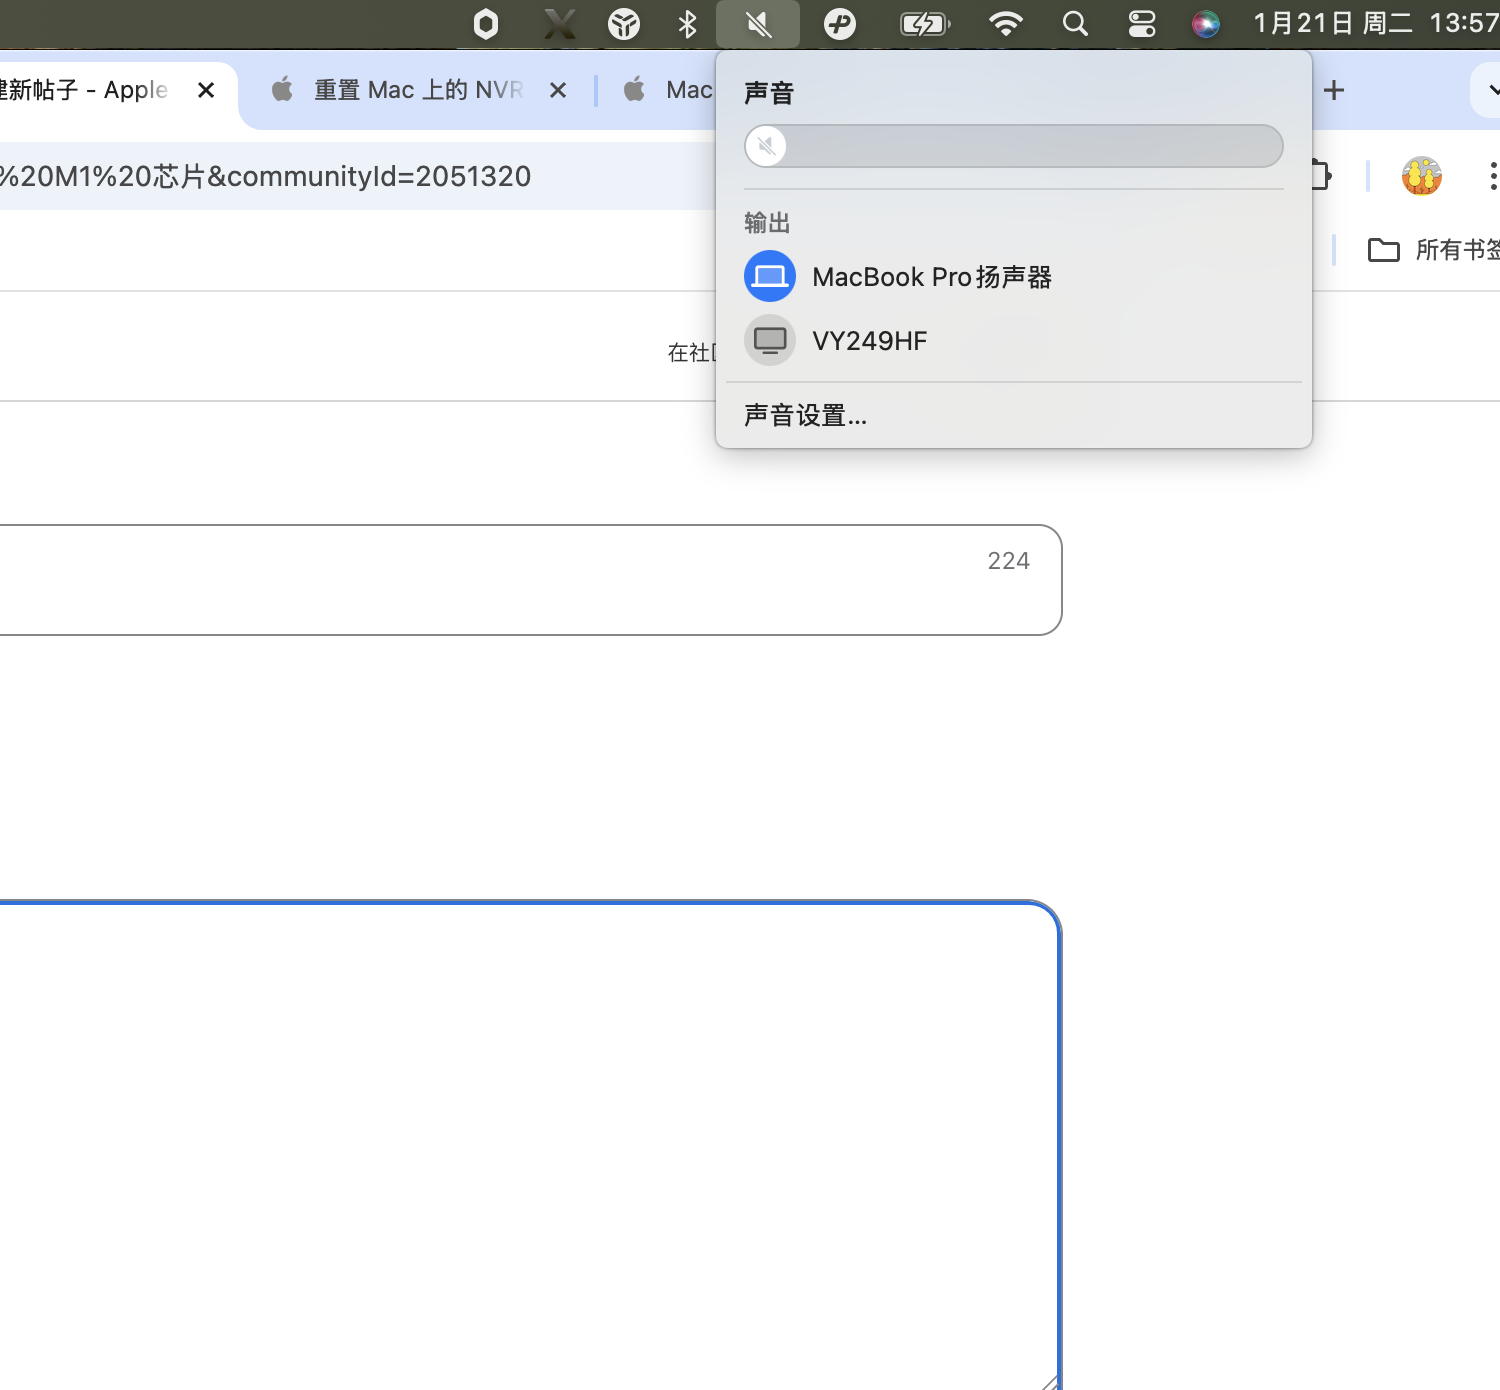Switch sound output to VY249HF
This screenshot has height=1390, width=1500.
(x=868, y=341)
